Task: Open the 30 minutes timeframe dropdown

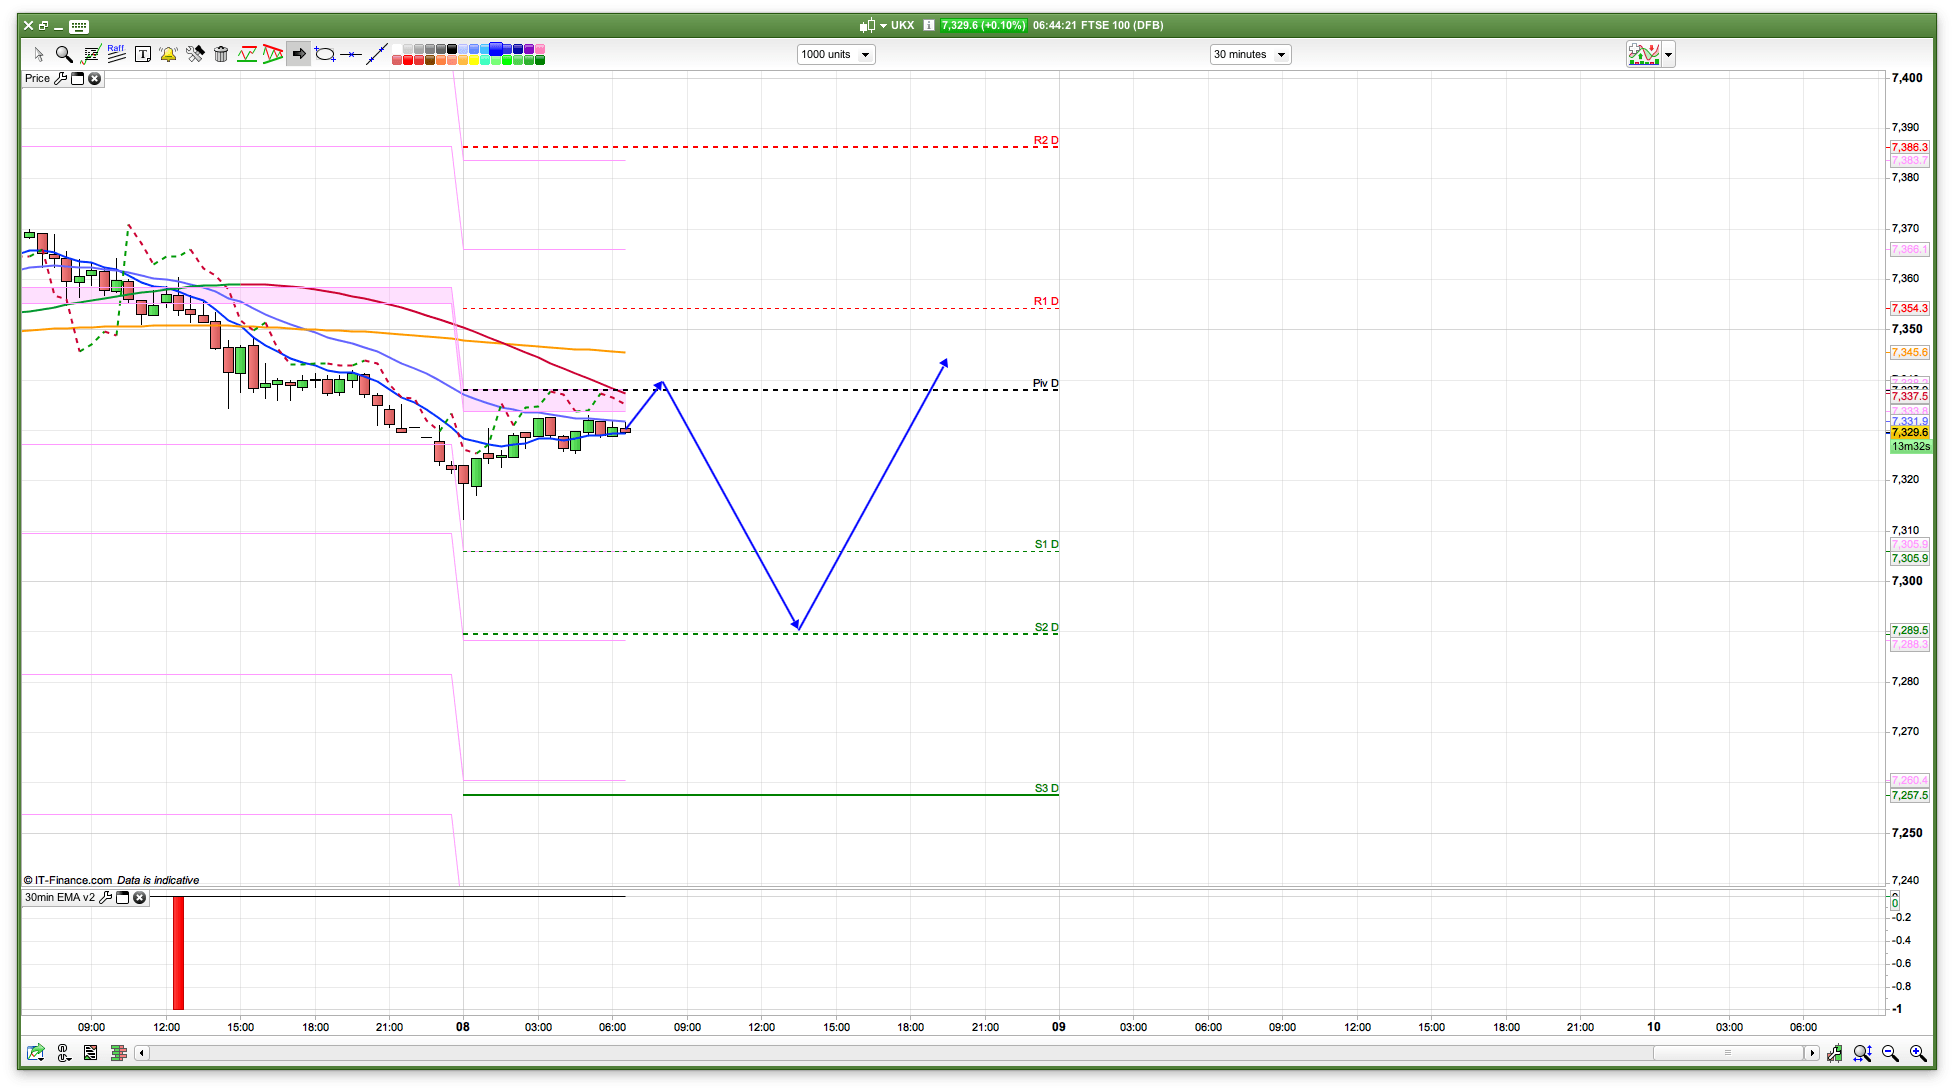Action: coord(1250,54)
